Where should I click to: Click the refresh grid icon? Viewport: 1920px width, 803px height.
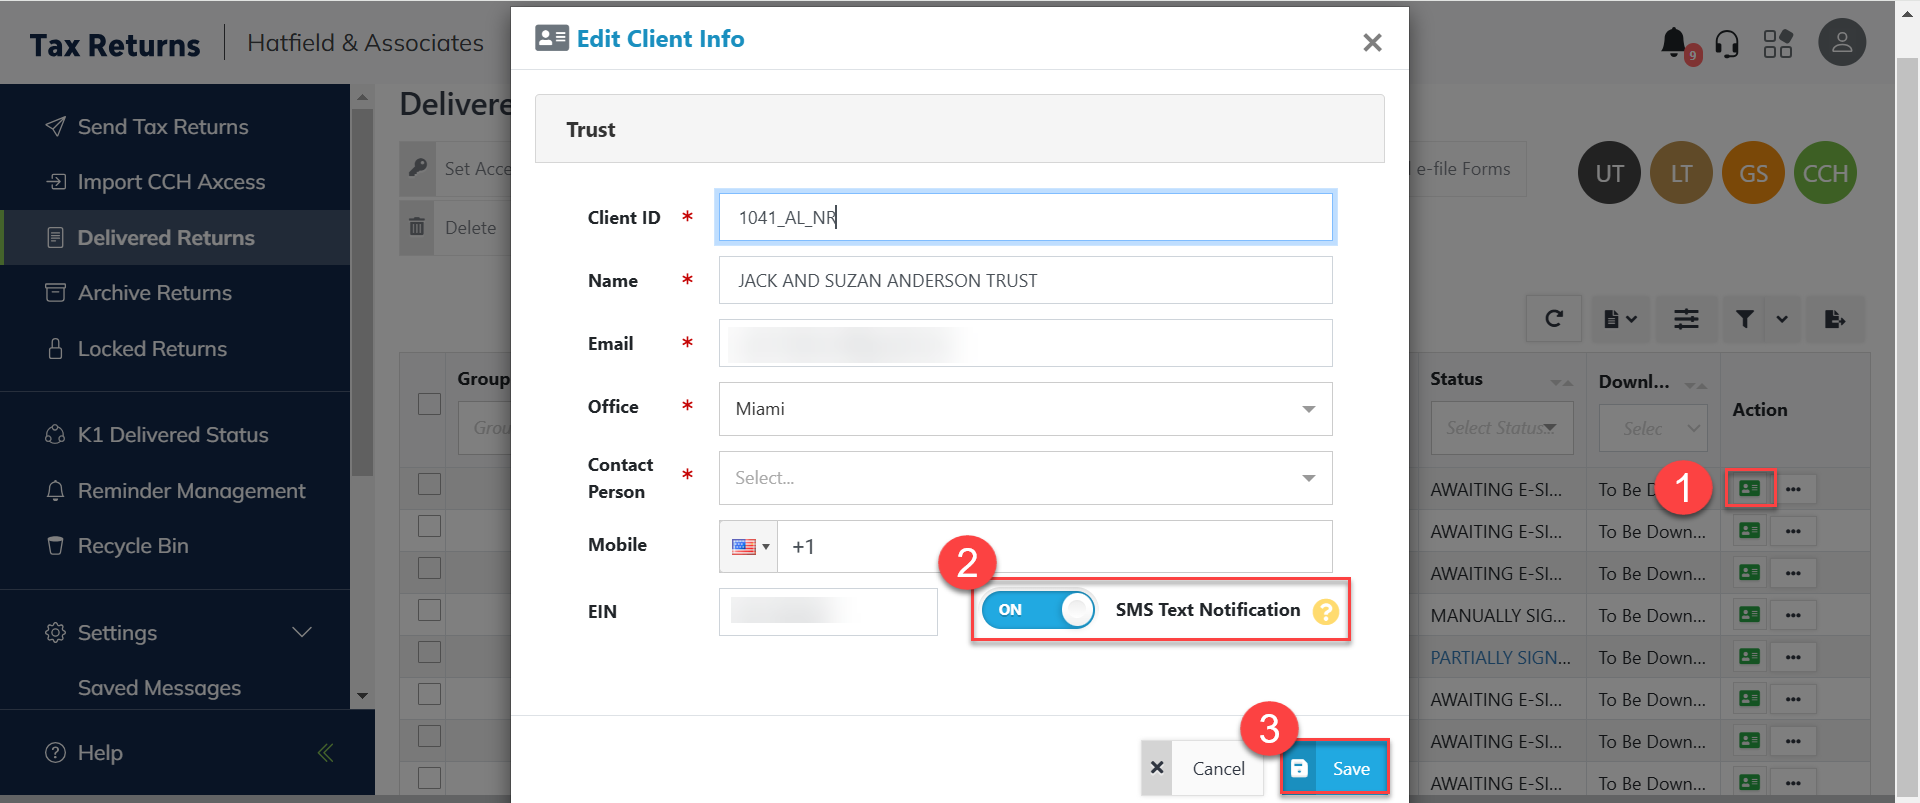click(x=1553, y=319)
